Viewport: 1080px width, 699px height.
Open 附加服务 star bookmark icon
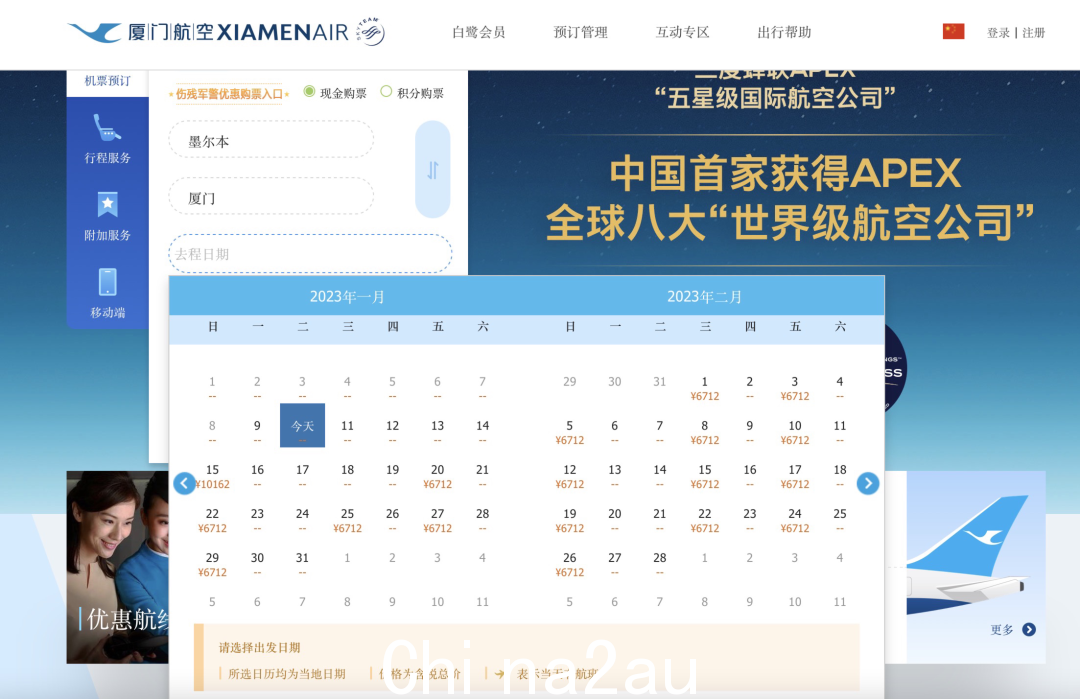(107, 205)
